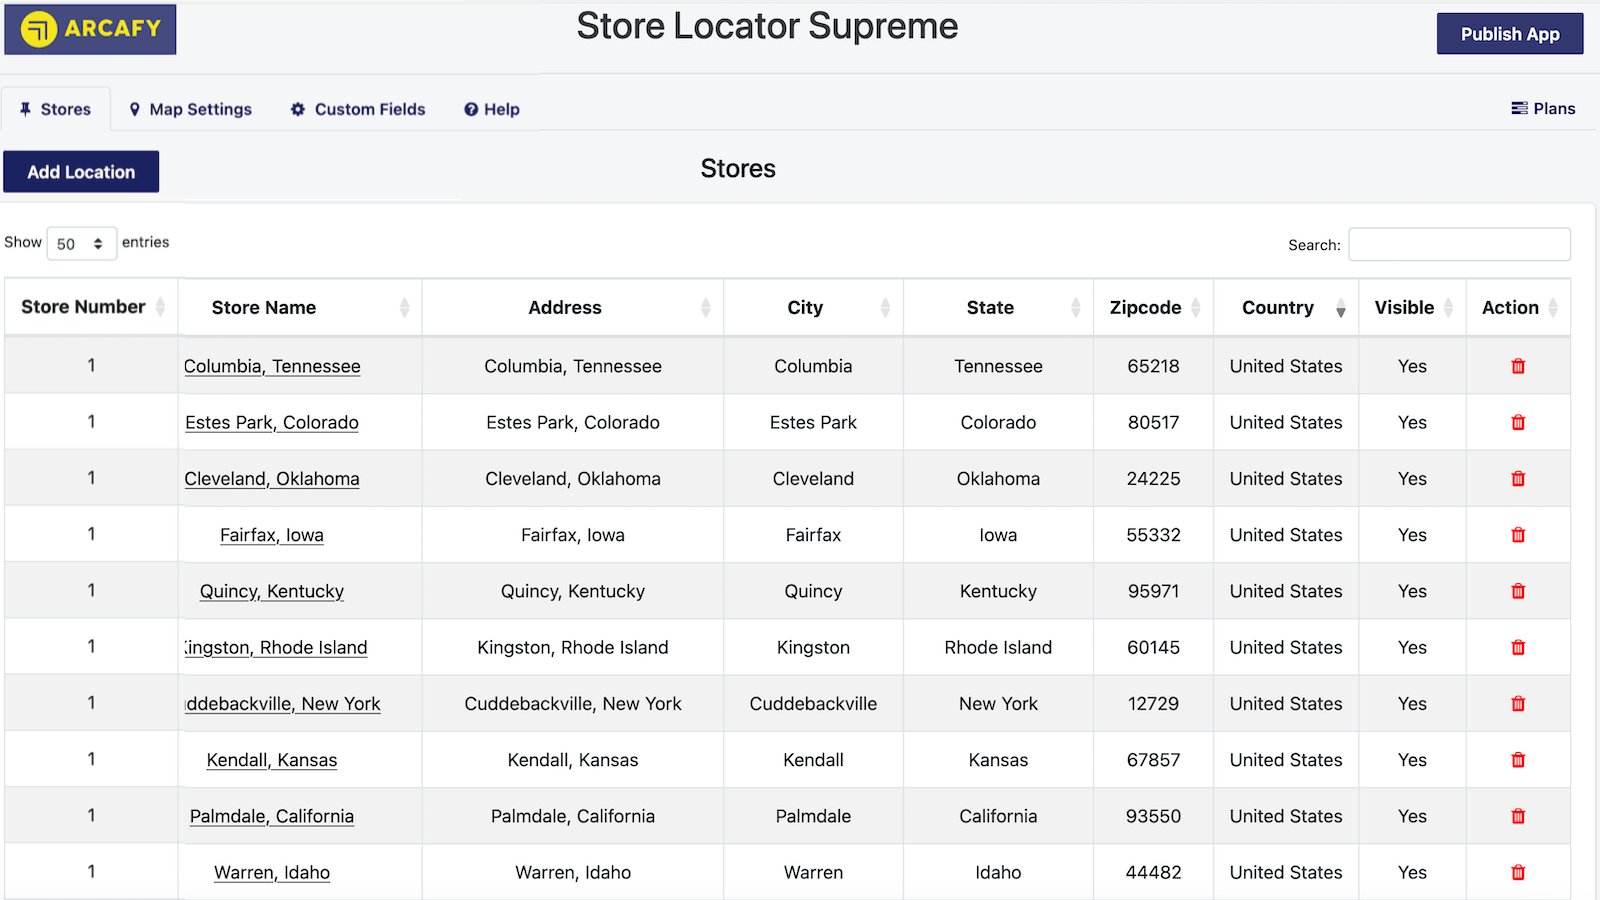
Task: Switch to the Map Settings tab
Action: 190,109
